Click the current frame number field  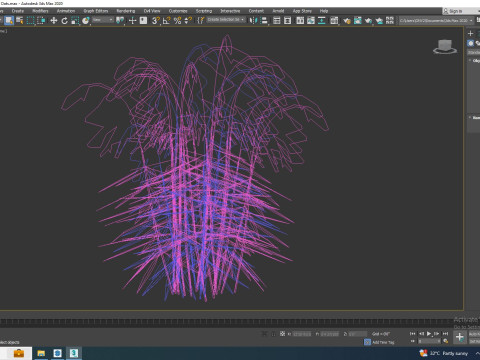click(x=429, y=341)
